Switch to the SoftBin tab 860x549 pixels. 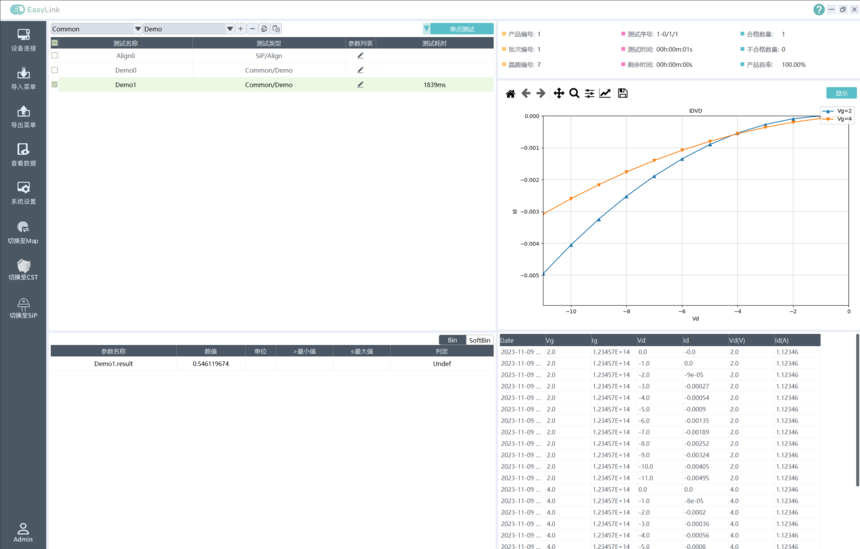pos(479,340)
